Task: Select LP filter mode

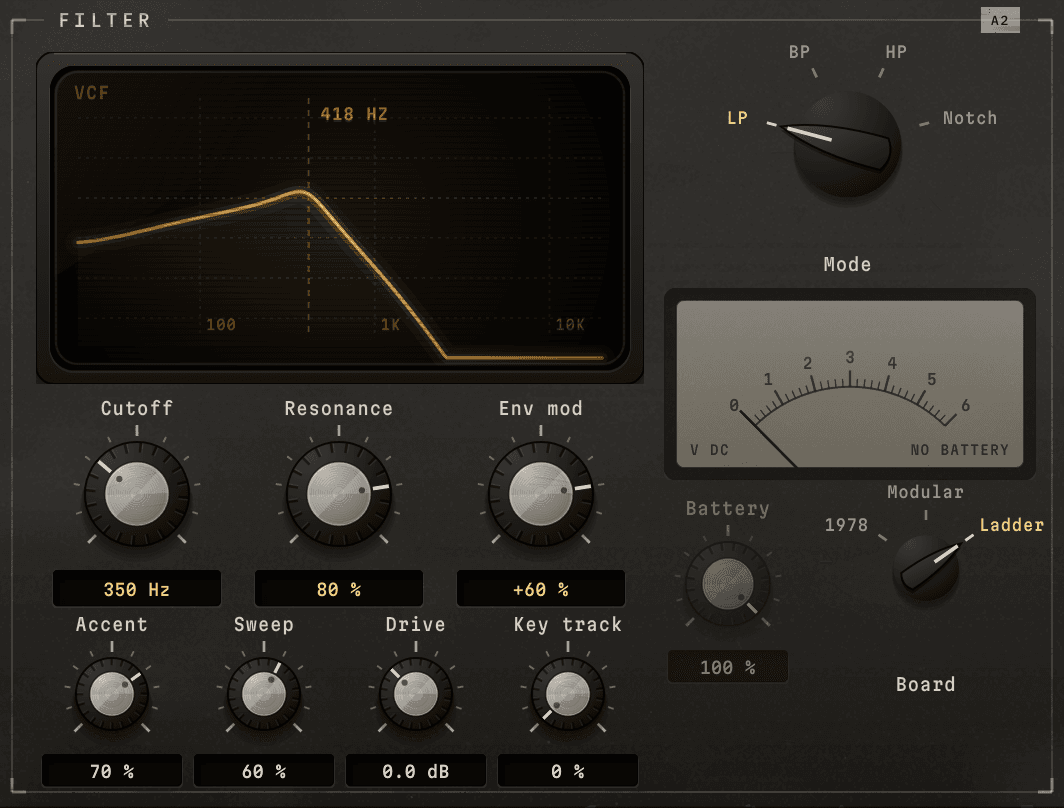Action: tap(738, 118)
